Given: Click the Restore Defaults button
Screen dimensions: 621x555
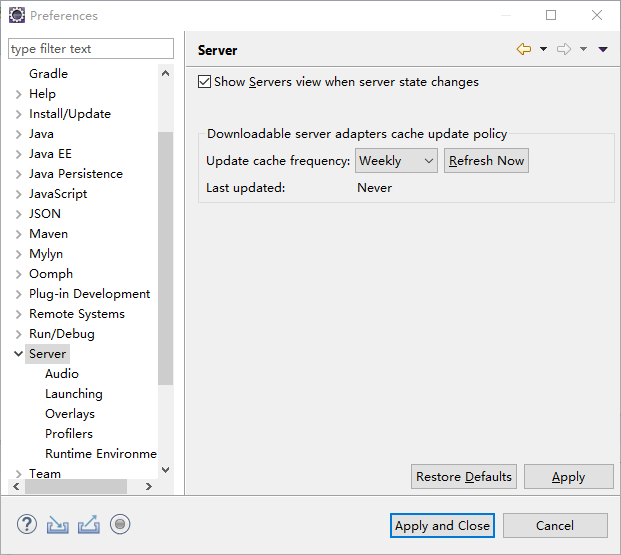Looking at the screenshot, I should point(464,477).
